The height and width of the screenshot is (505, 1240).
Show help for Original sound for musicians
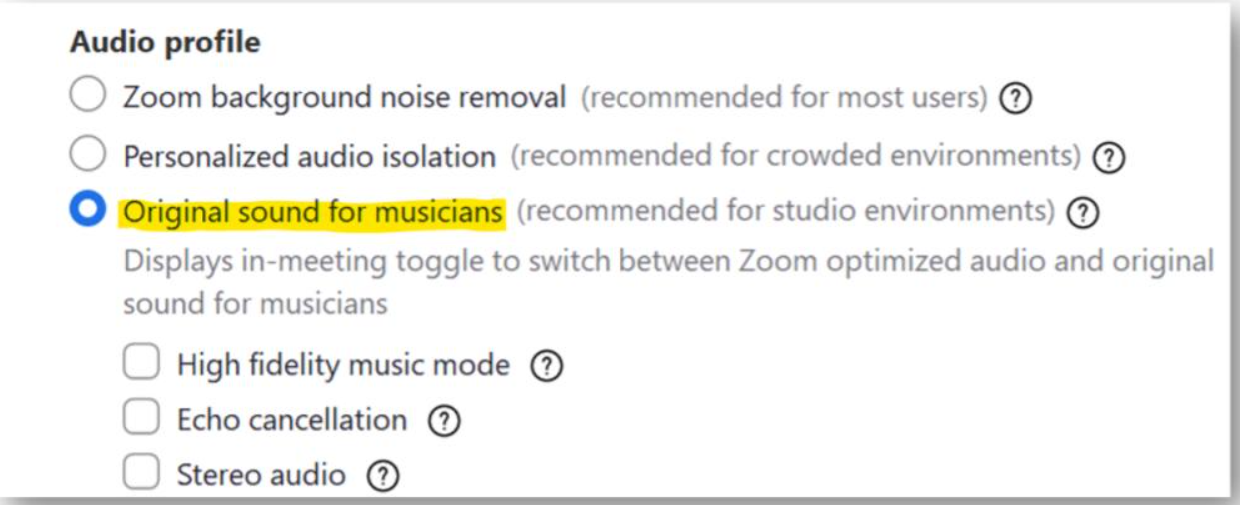point(1083,212)
